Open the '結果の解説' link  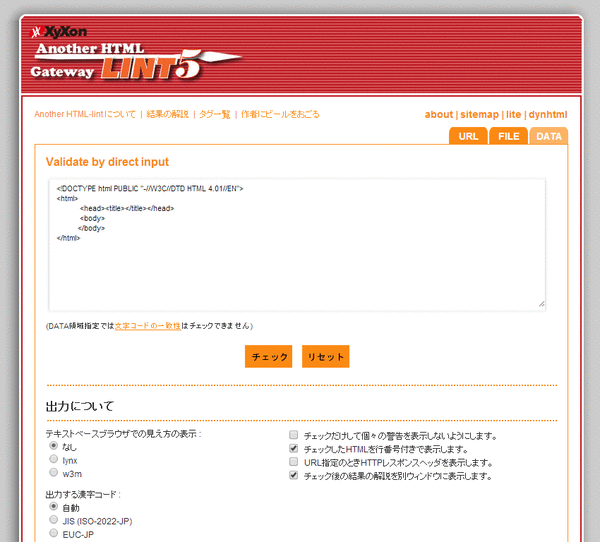tap(167, 114)
